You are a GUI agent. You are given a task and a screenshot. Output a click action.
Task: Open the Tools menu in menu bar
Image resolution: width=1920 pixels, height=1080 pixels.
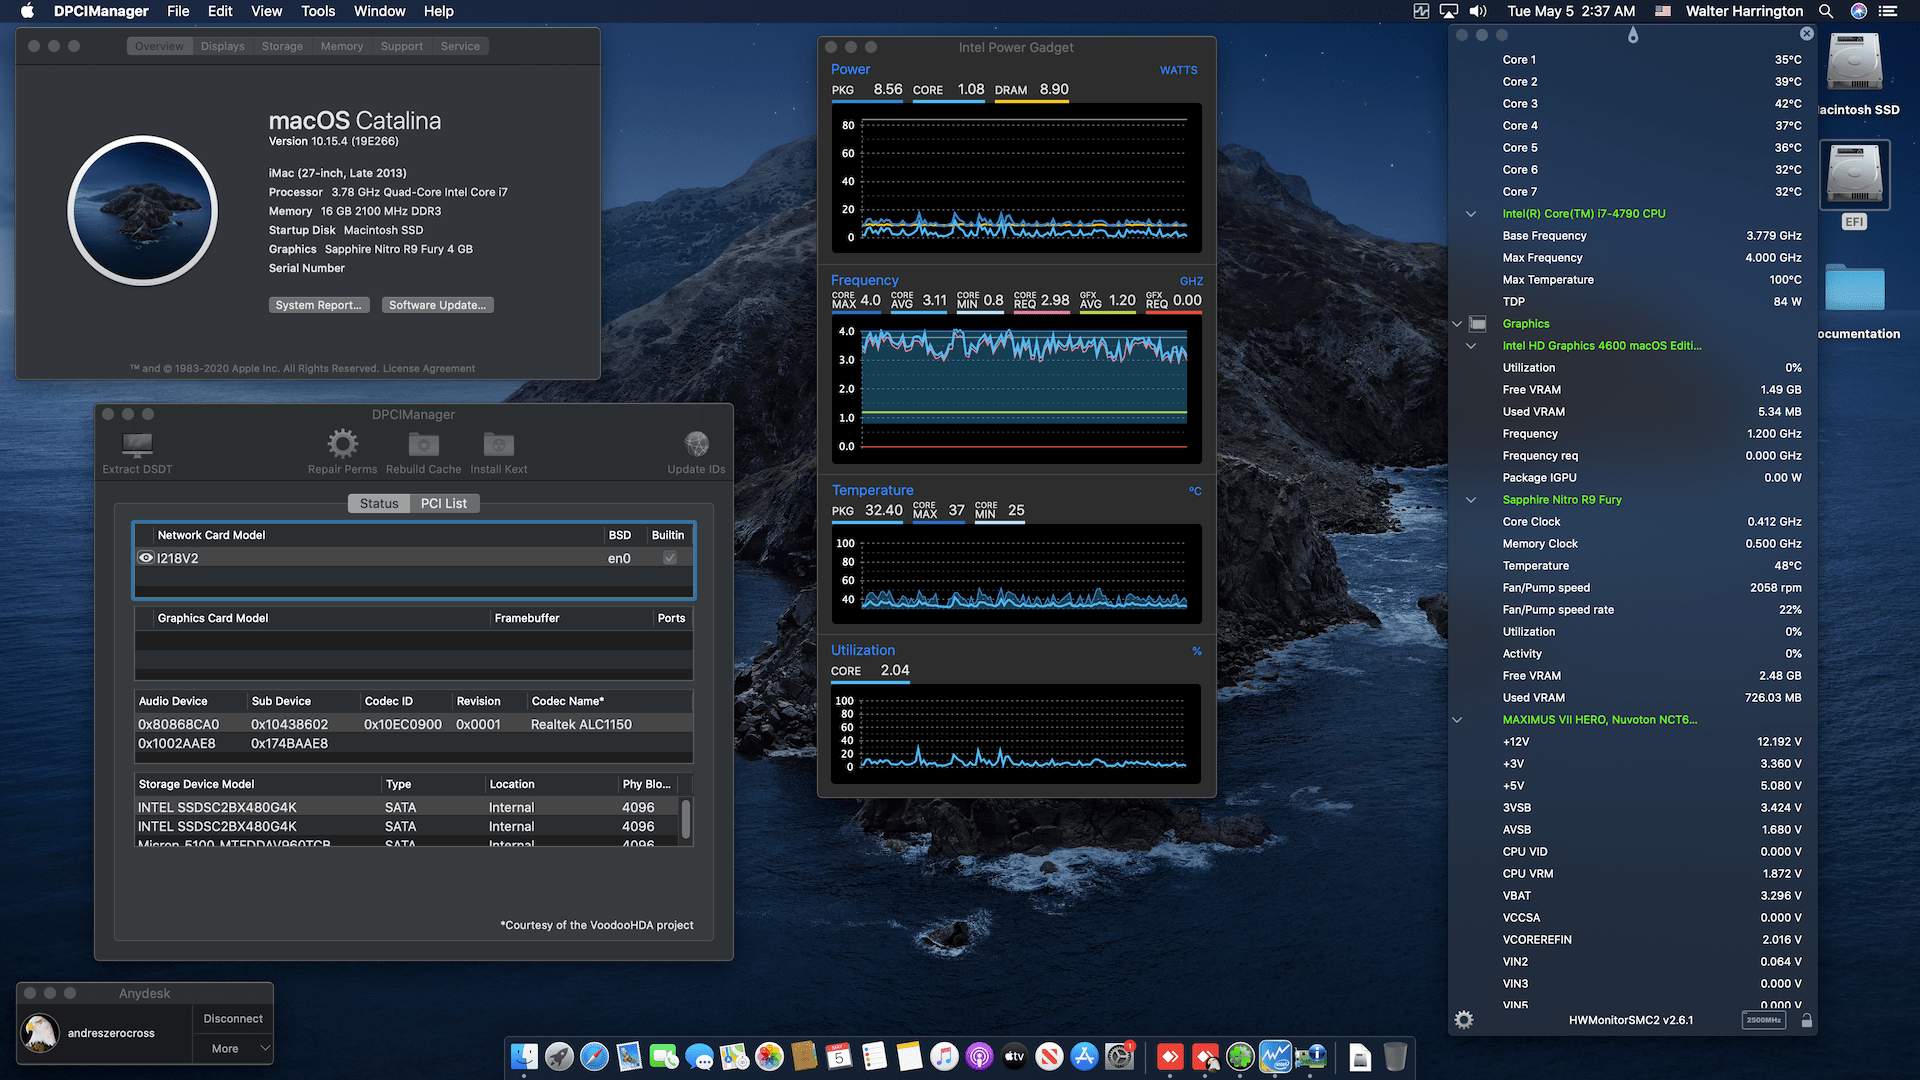coord(318,11)
